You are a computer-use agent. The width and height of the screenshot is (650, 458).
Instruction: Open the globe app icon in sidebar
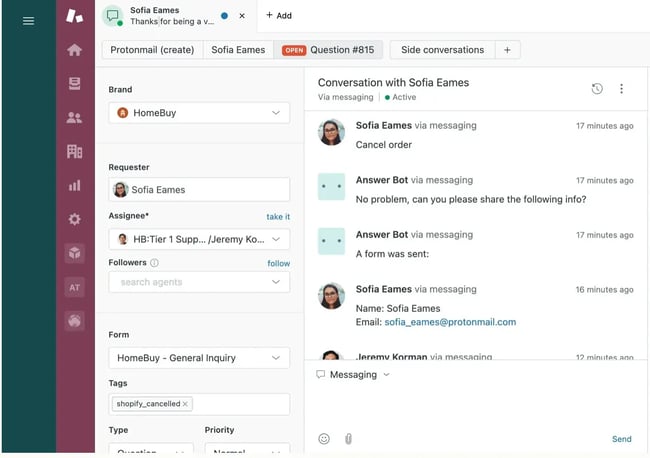coord(75,320)
